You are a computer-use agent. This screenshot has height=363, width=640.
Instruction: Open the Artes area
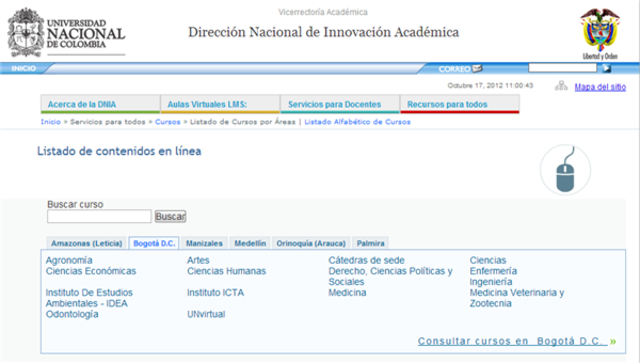click(x=198, y=261)
